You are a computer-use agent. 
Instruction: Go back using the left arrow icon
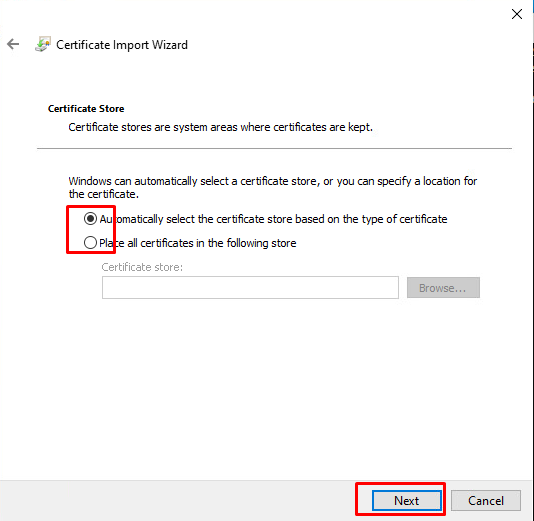point(13,44)
